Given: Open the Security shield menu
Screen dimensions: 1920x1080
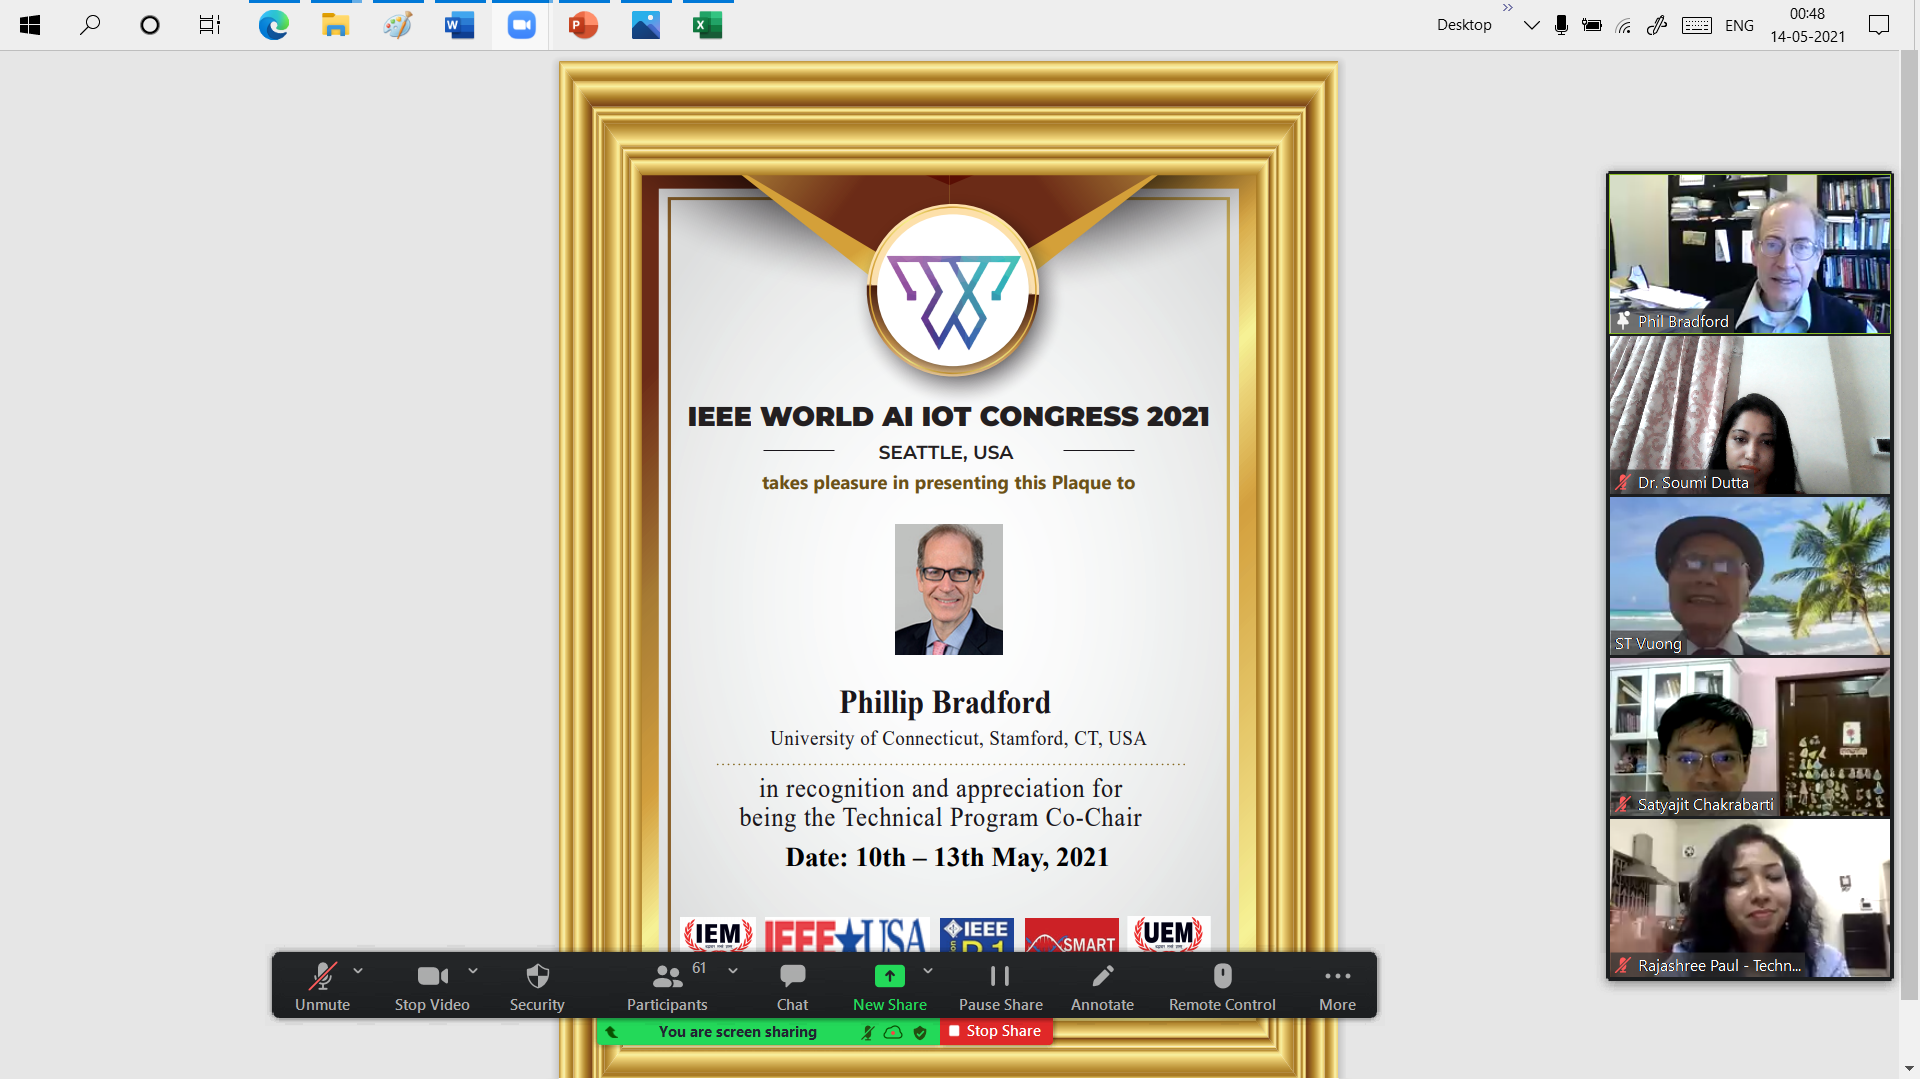Looking at the screenshot, I should coord(537,987).
